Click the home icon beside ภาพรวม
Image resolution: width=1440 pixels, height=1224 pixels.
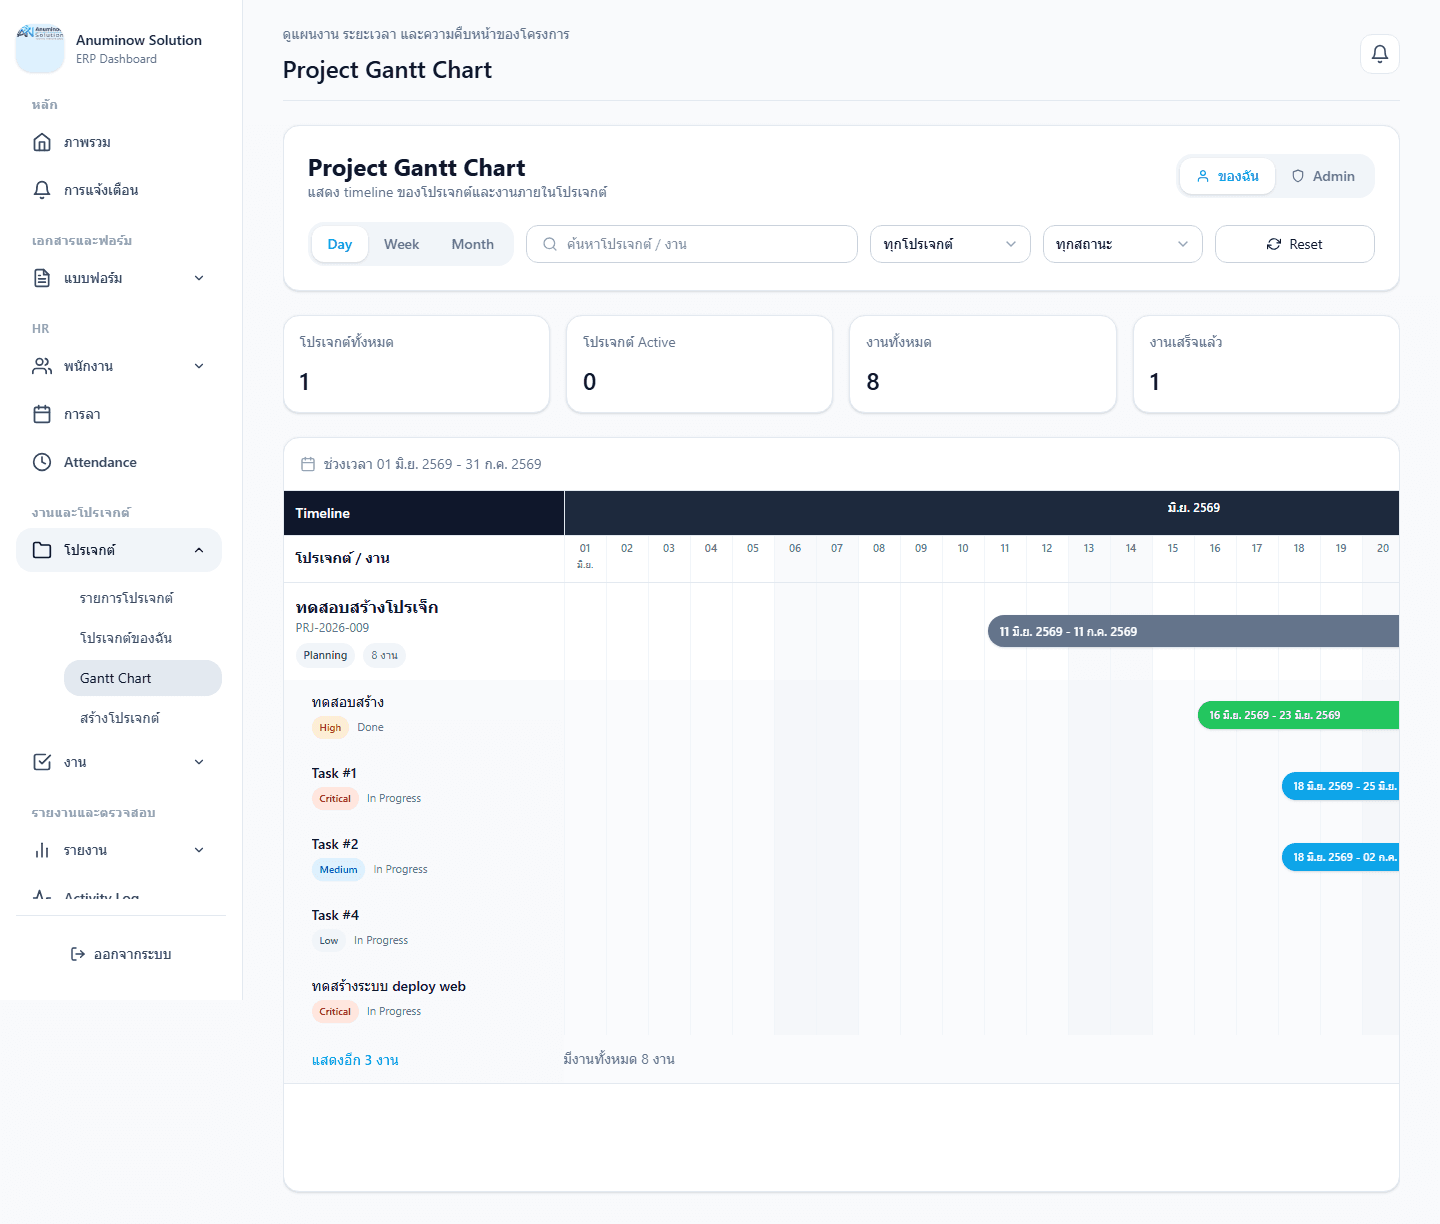click(42, 142)
